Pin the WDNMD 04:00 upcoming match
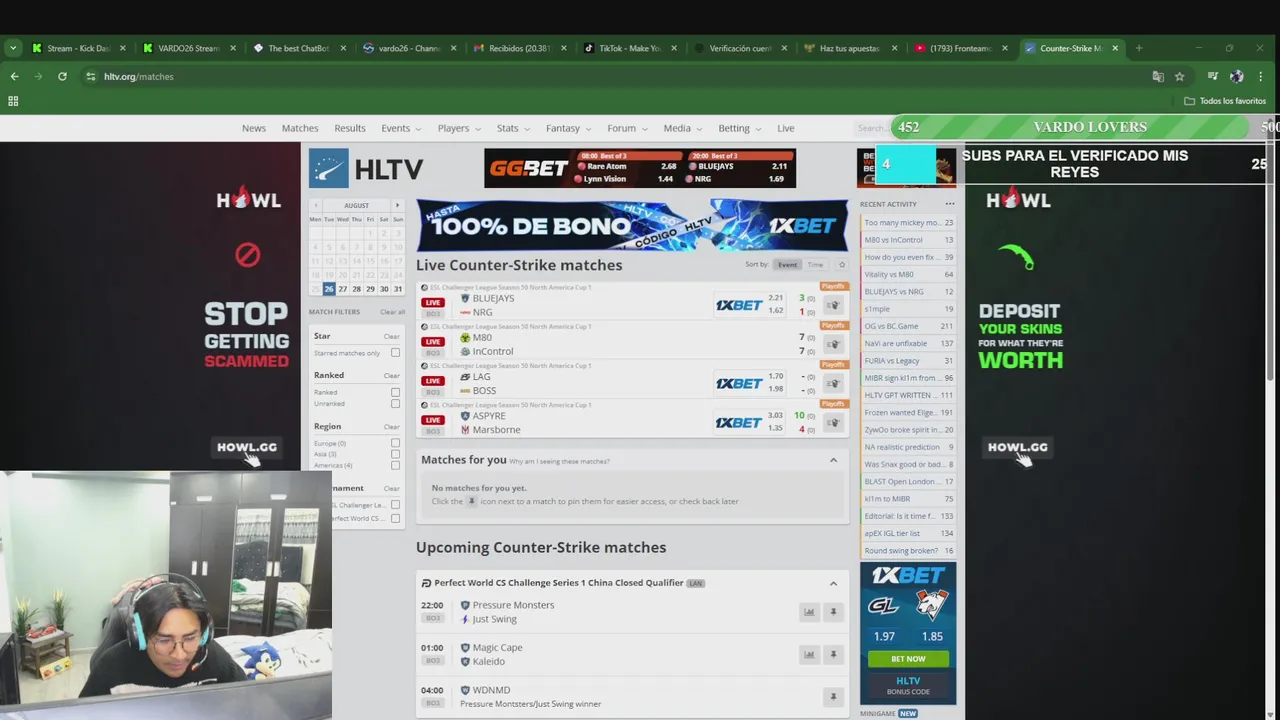Image resolution: width=1280 pixels, height=720 pixels. [833, 697]
